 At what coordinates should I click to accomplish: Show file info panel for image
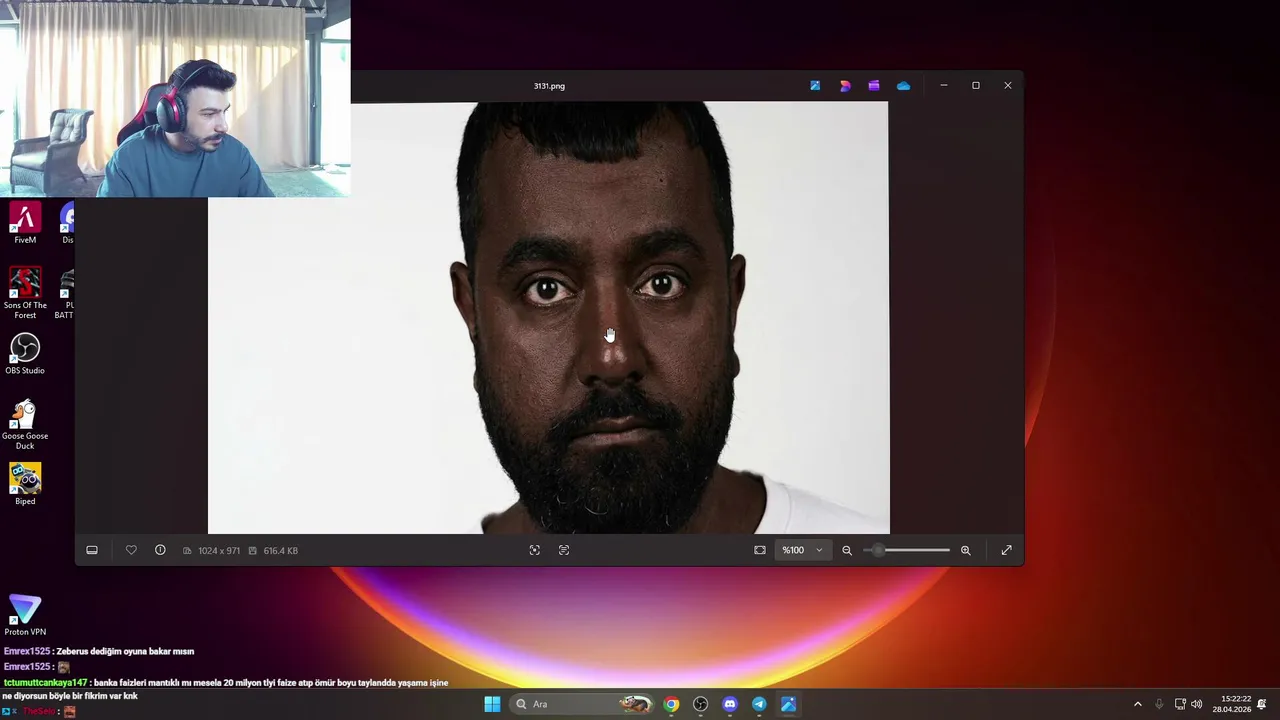160,550
